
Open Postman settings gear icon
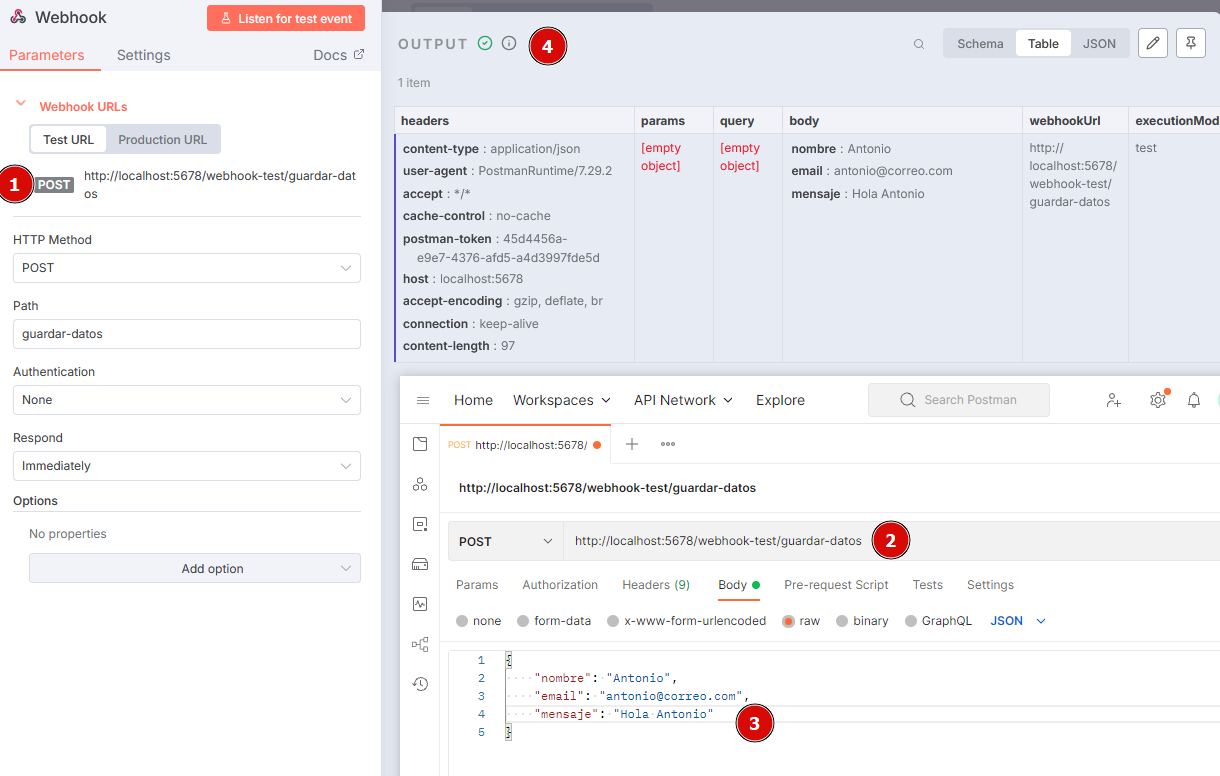1158,400
